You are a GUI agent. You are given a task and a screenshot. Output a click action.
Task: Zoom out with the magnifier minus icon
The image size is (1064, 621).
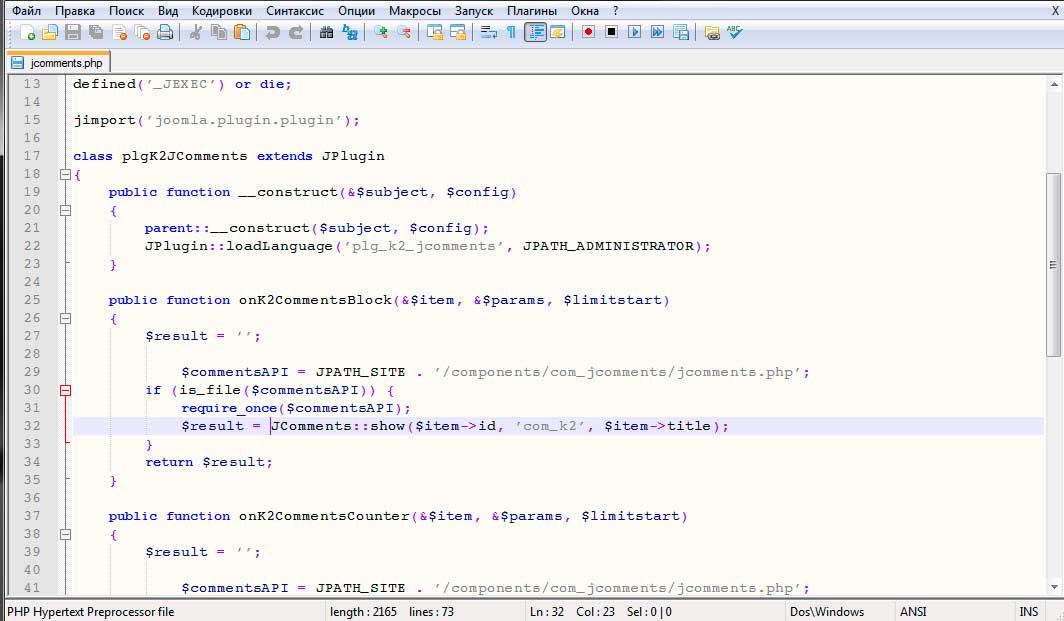coord(404,32)
